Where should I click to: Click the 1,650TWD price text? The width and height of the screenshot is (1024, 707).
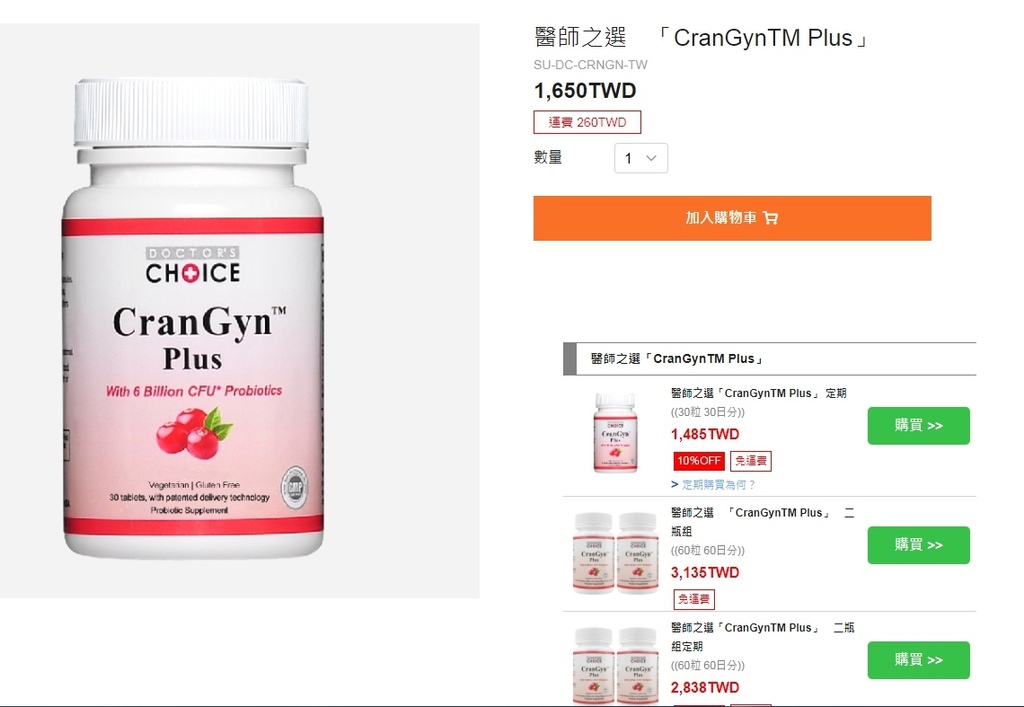pyautogui.click(x=585, y=90)
